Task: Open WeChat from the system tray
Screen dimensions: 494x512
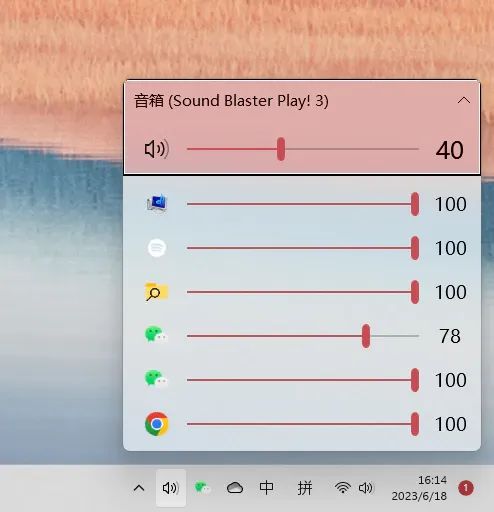Action: (x=202, y=488)
